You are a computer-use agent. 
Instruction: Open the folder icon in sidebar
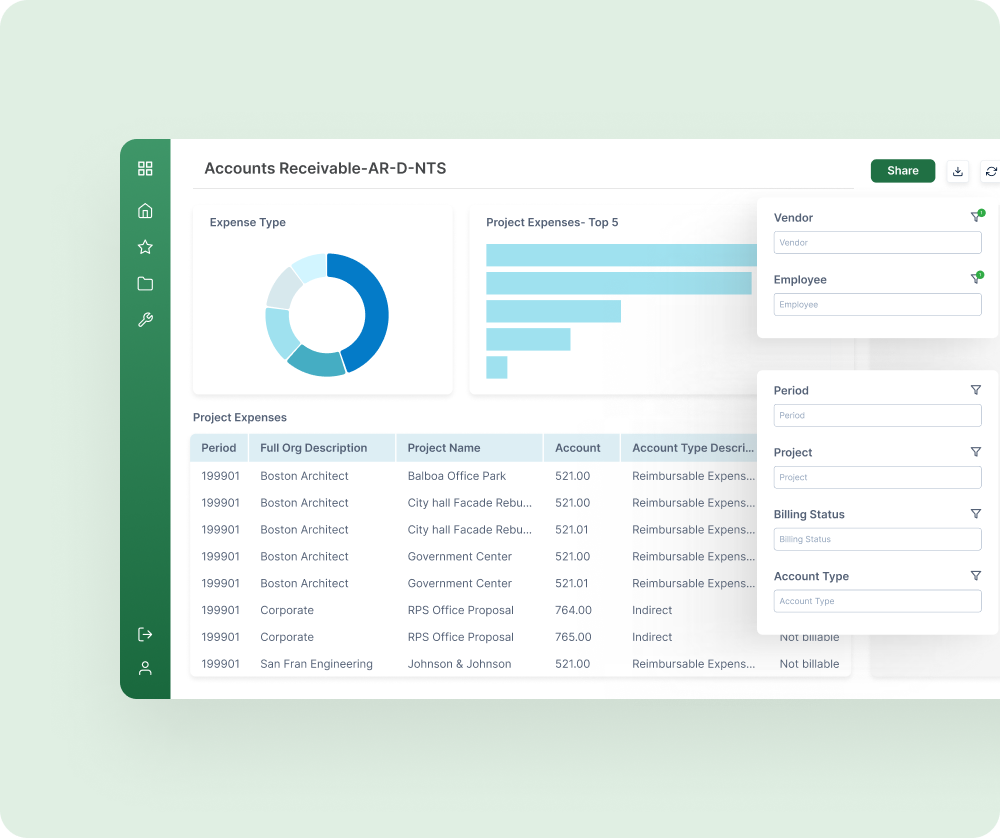[145, 284]
